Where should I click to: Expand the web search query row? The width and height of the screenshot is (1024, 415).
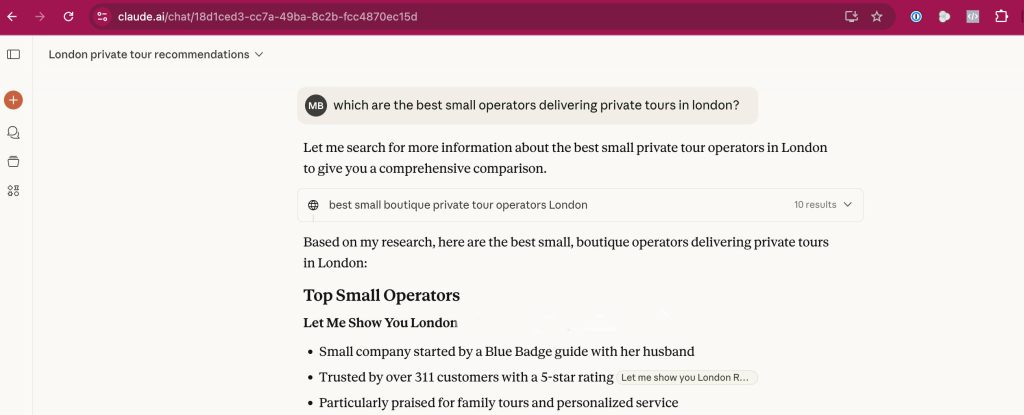coord(458,205)
